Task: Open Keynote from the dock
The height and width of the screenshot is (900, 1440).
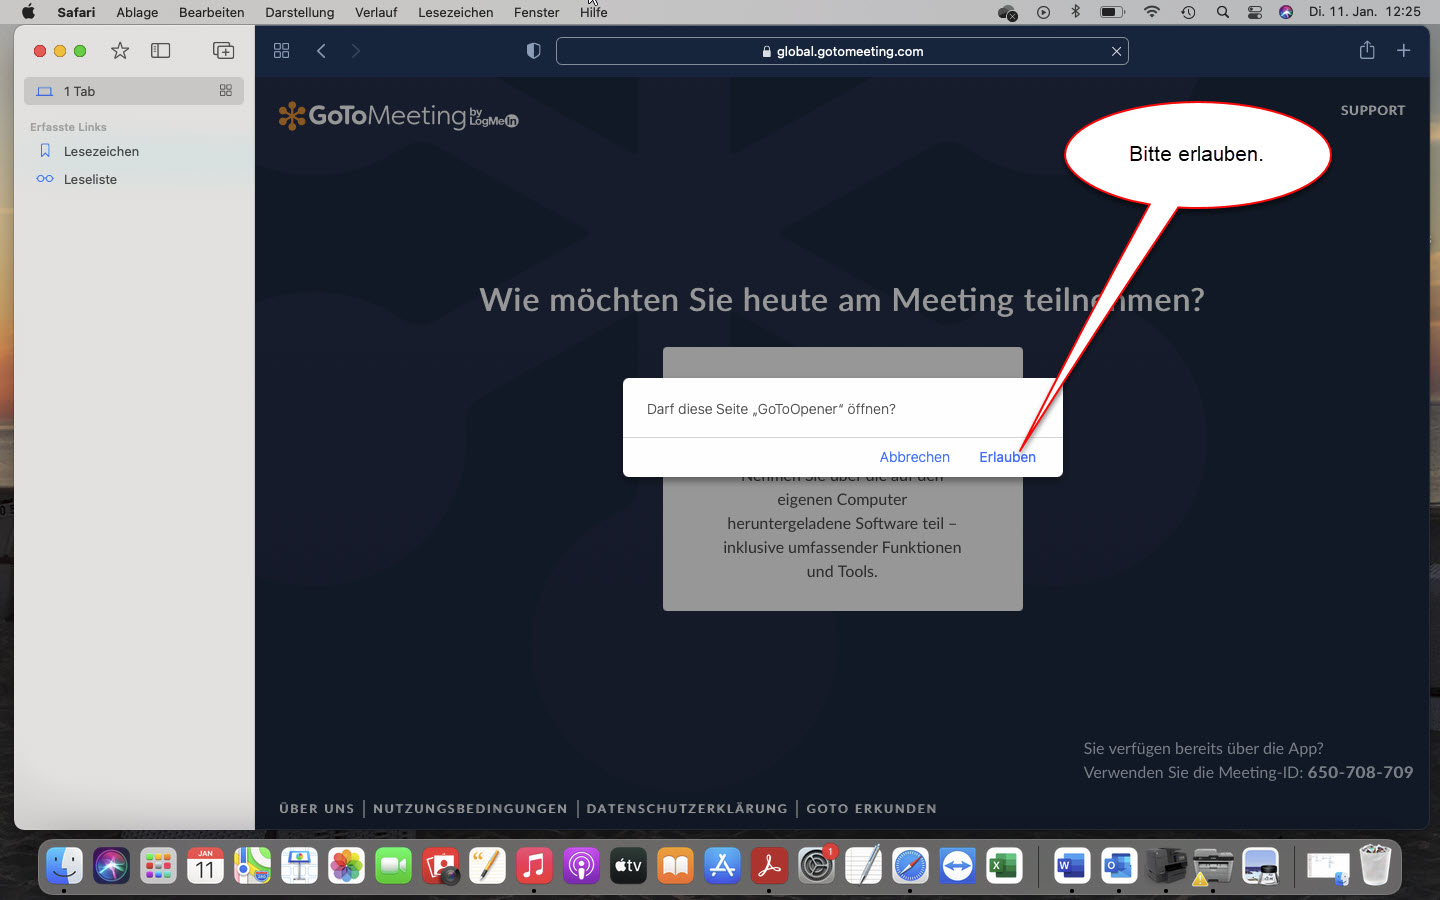Action: click(x=299, y=865)
